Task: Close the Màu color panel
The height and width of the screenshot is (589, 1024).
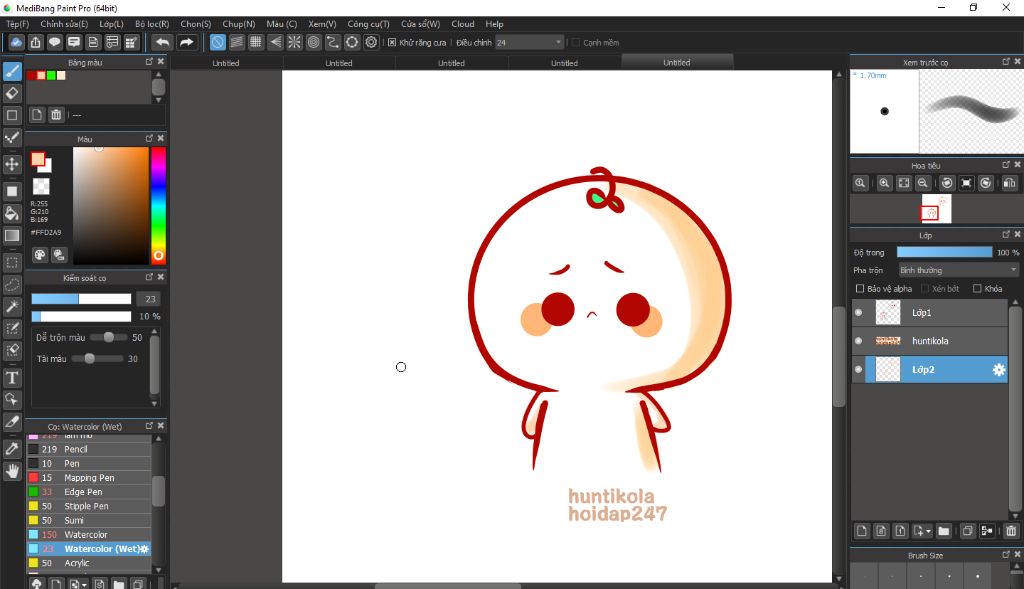Action: click(161, 138)
